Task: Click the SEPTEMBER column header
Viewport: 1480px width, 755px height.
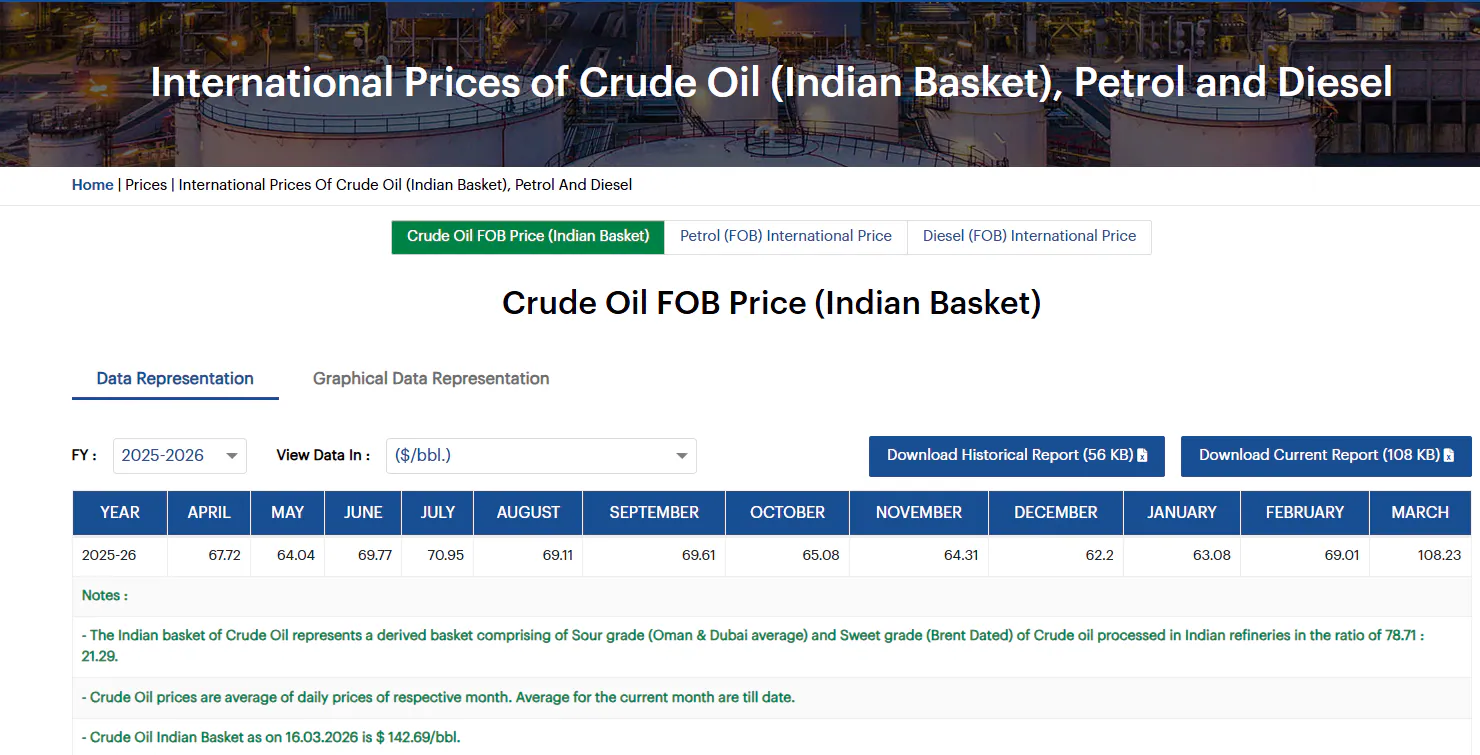Action: 654,513
